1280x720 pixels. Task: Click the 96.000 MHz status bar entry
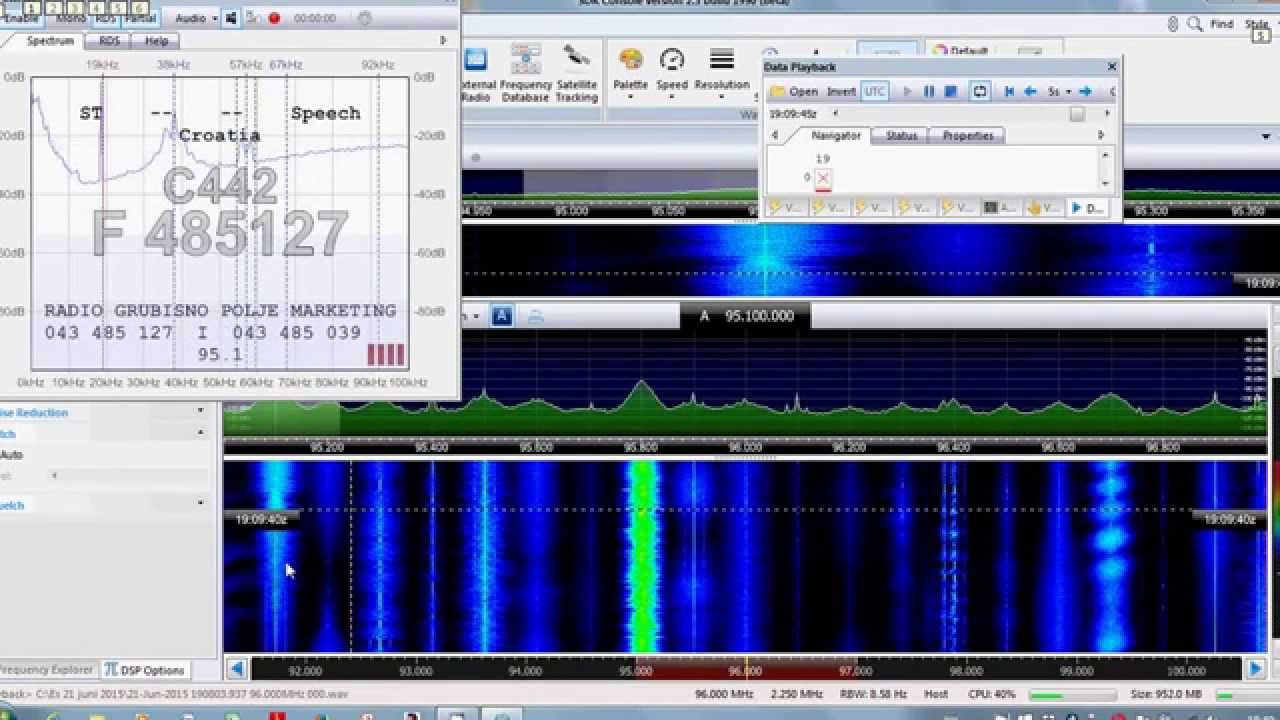tap(725, 694)
